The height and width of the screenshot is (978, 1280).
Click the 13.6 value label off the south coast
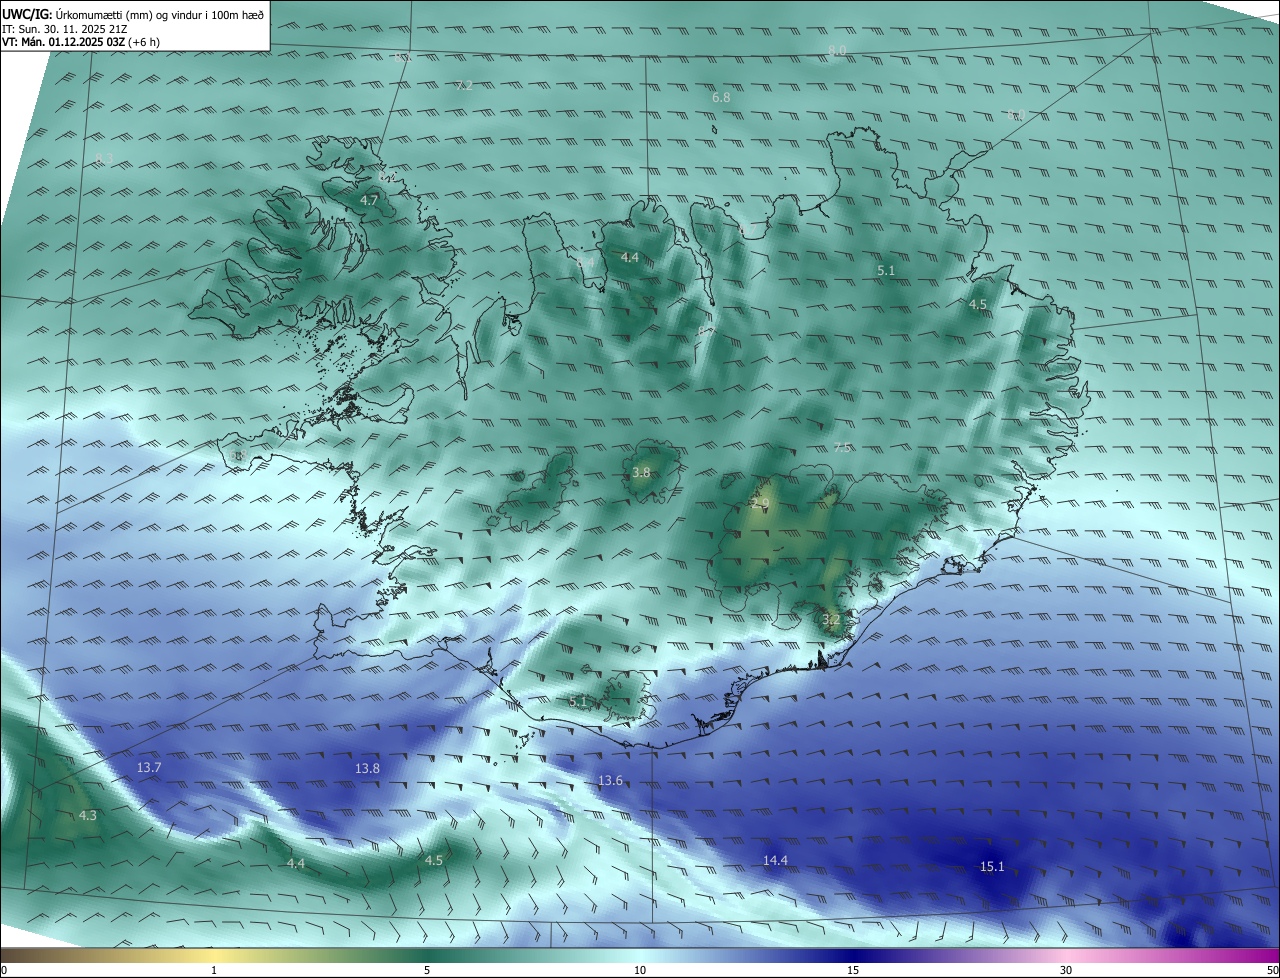610,781
